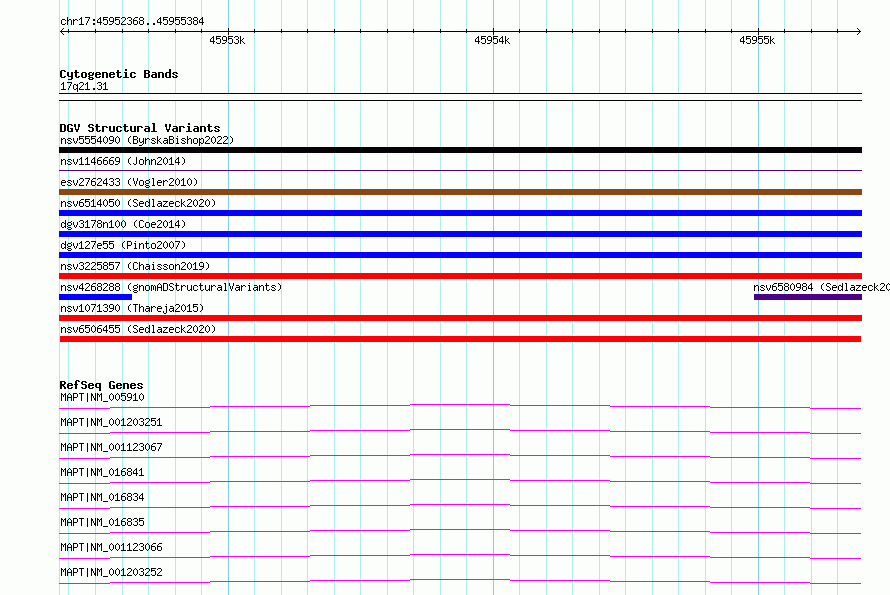The height and width of the screenshot is (595, 890).
Task: Click the brown esv2762433 variant bar
Action: pyautogui.click(x=460, y=192)
